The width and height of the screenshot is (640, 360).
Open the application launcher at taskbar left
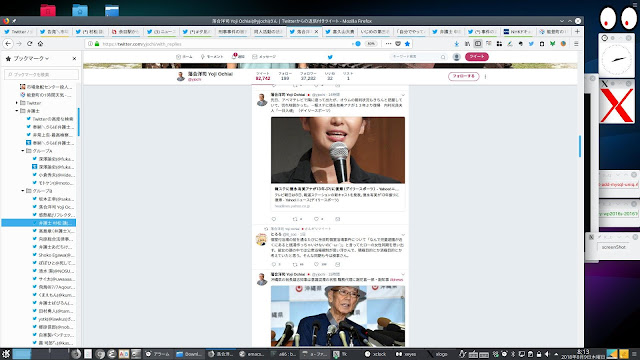coord(5,354)
